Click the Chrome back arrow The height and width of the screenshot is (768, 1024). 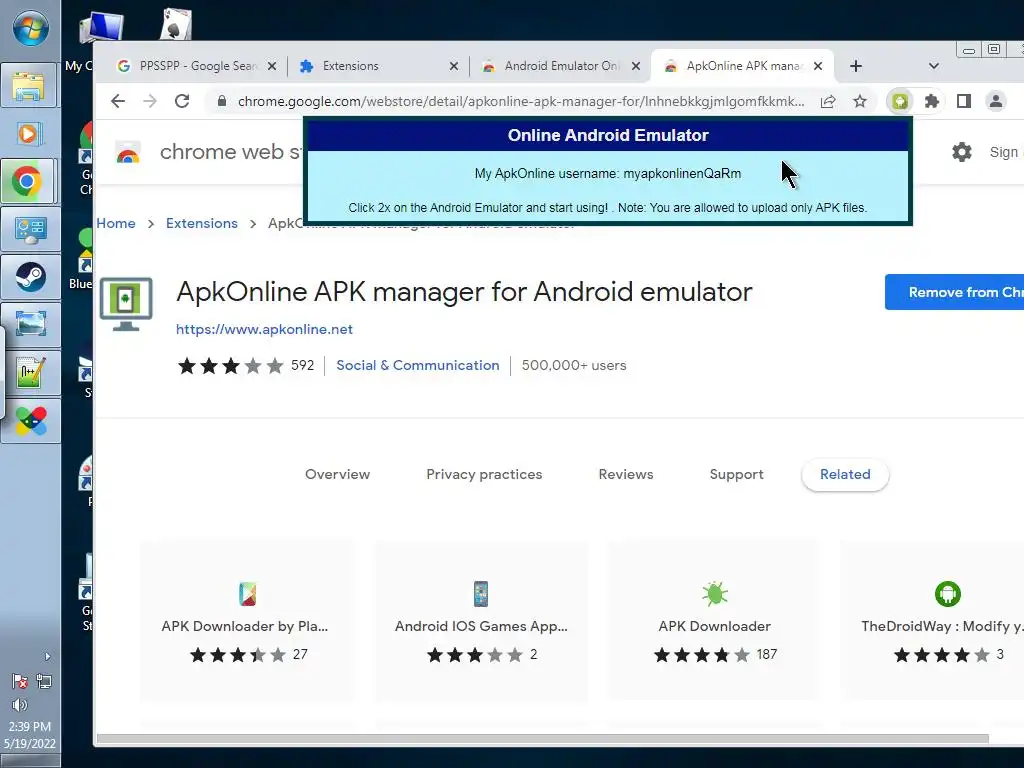tap(118, 101)
